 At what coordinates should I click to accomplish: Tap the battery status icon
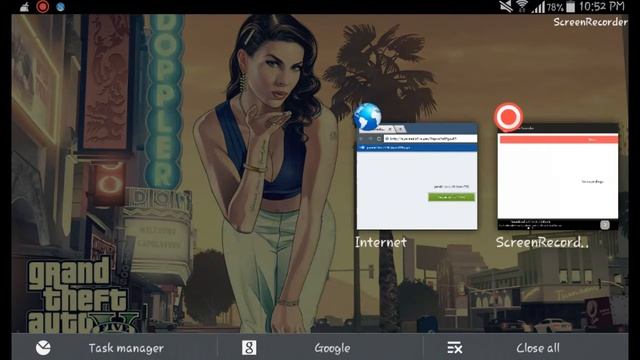571,7
